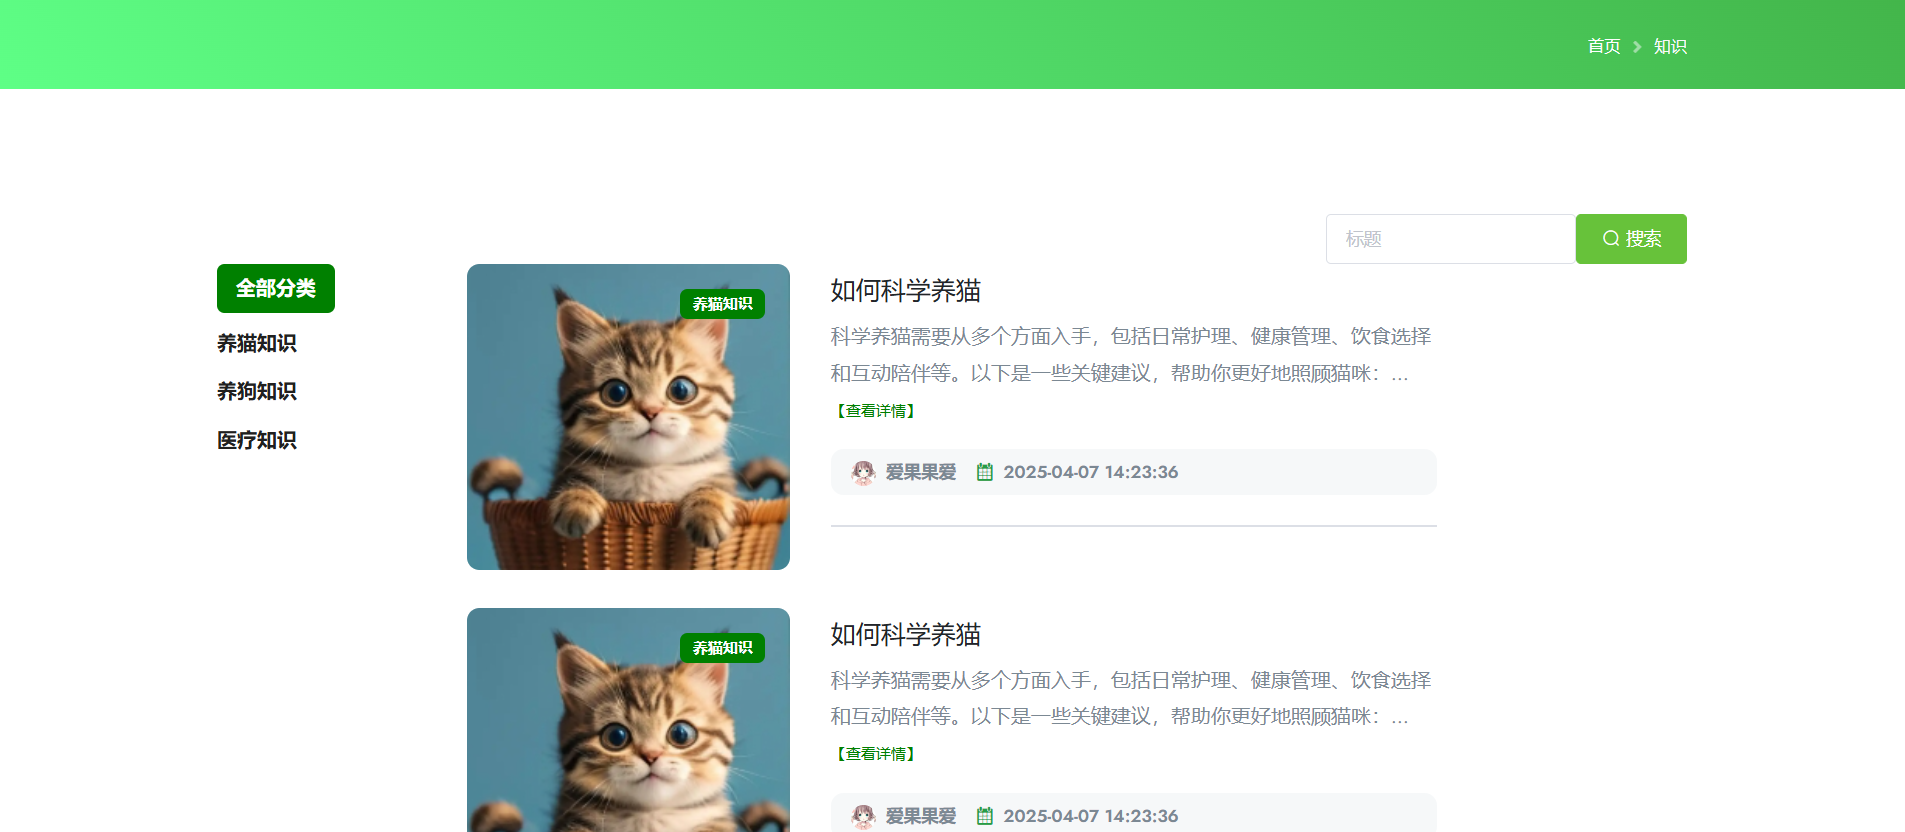The height and width of the screenshot is (832, 1905).
Task: Select the 养猫知识 category in sidebar
Action: 257,343
